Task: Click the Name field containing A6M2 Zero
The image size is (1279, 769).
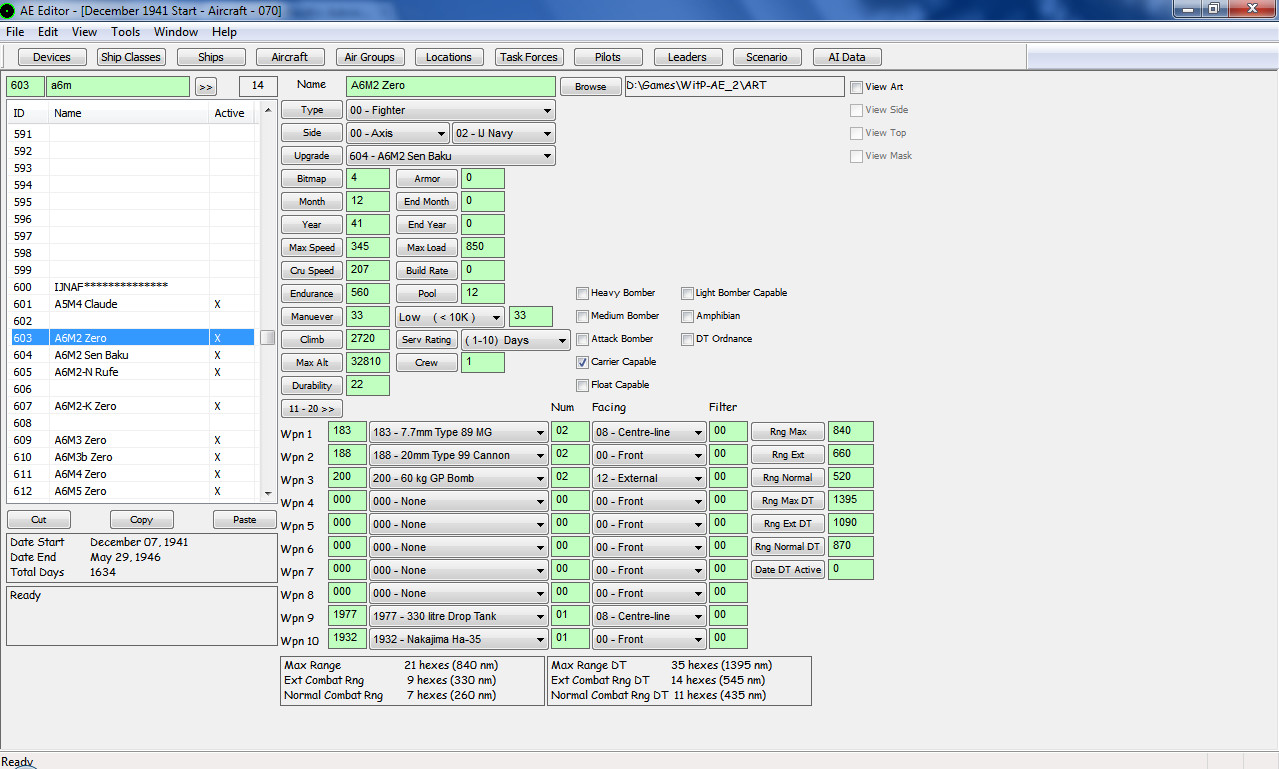Action: coord(451,87)
